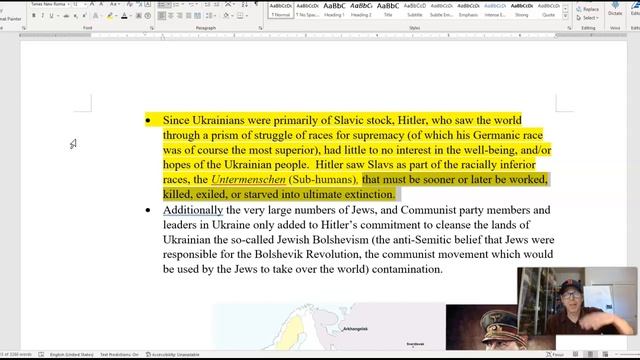Switch to Read Mode view icon
This screenshot has width=640, height=360.
pyautogui.click(x=576, y=354)
